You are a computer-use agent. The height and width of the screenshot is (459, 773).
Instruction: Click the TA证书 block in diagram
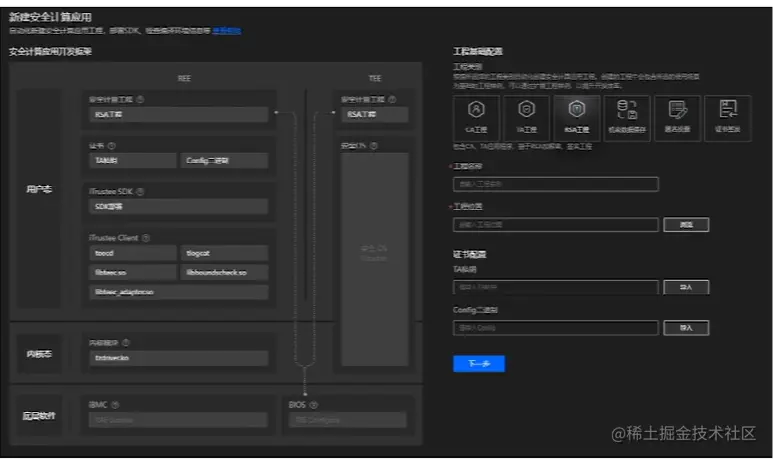[x=133, y=160]
